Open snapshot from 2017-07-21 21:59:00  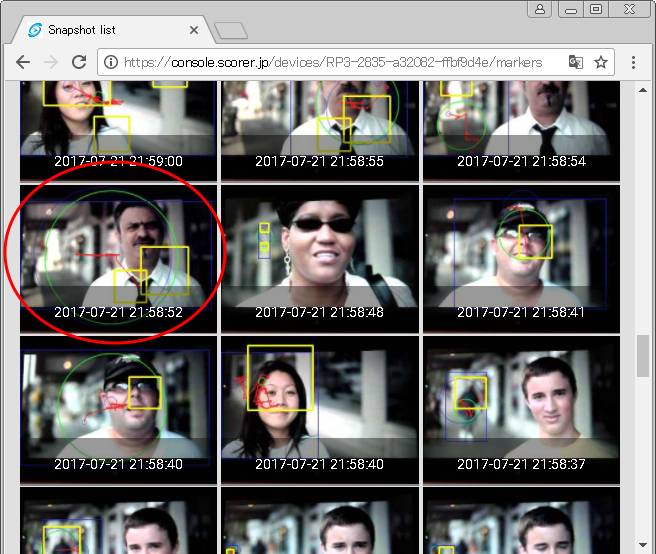pos(118,131)
